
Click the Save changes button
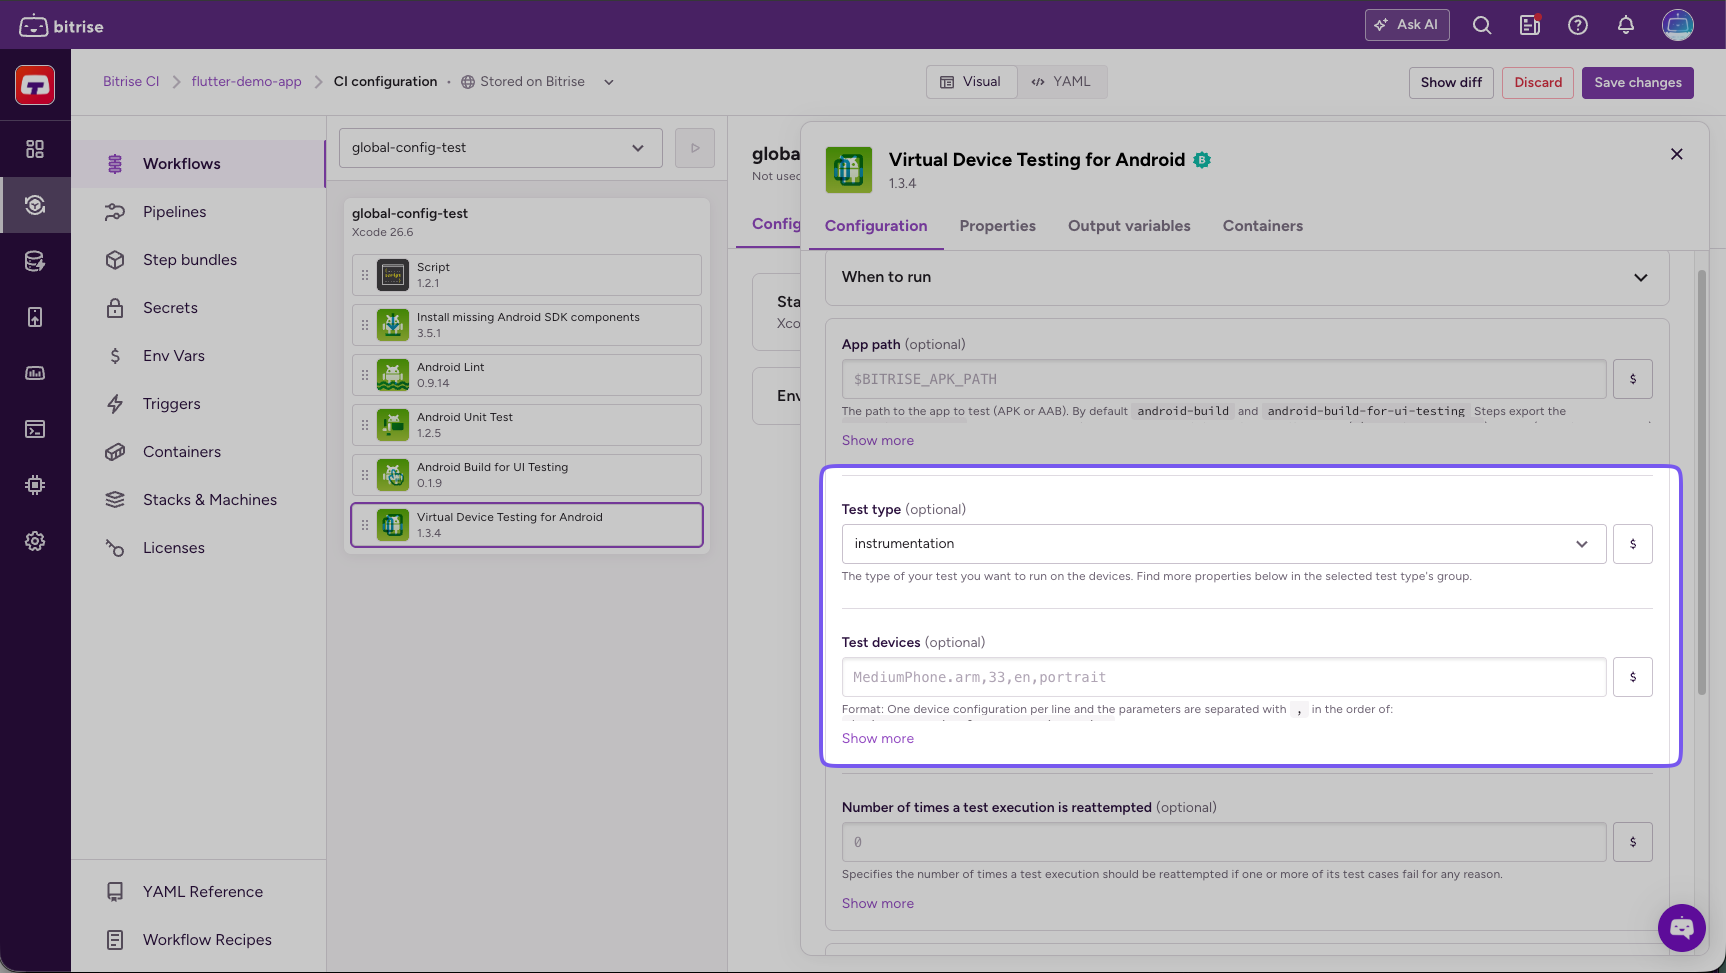(x=1638, y=83)
